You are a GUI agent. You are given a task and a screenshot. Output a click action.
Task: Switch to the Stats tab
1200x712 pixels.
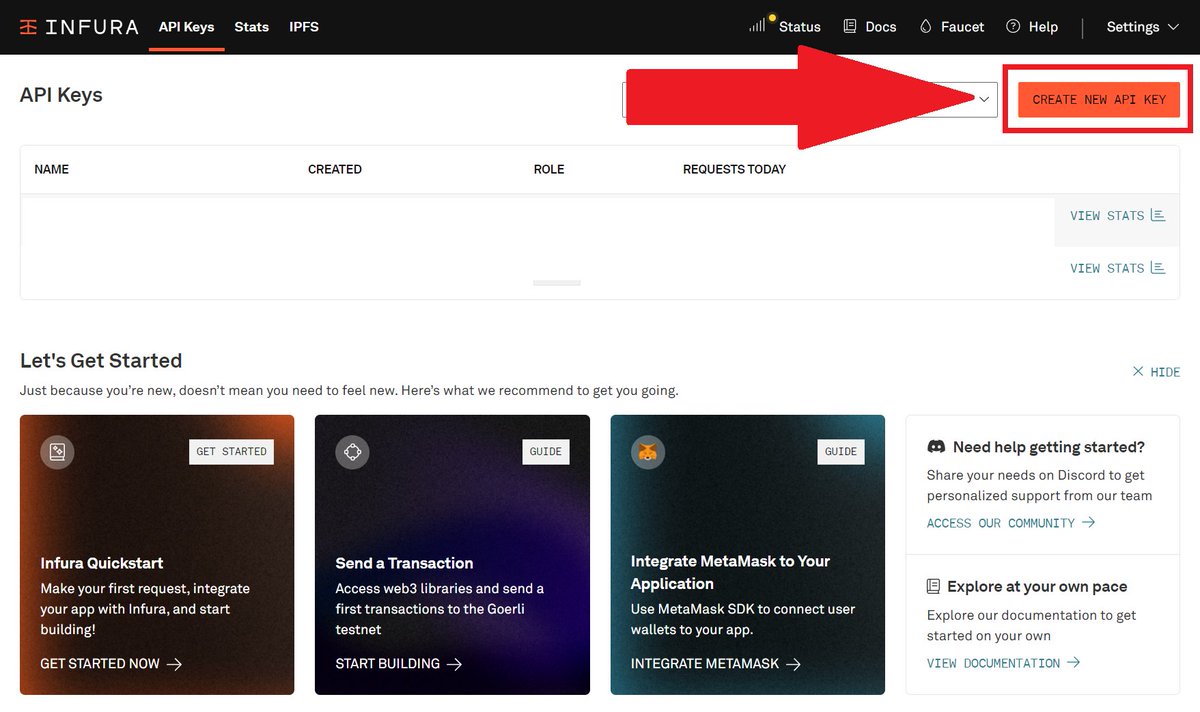[252, 27]
